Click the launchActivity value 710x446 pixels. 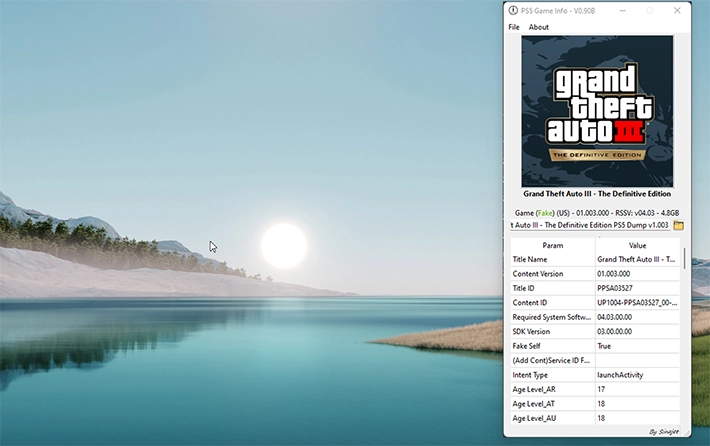pyautogui.click(x=637, y=375)
